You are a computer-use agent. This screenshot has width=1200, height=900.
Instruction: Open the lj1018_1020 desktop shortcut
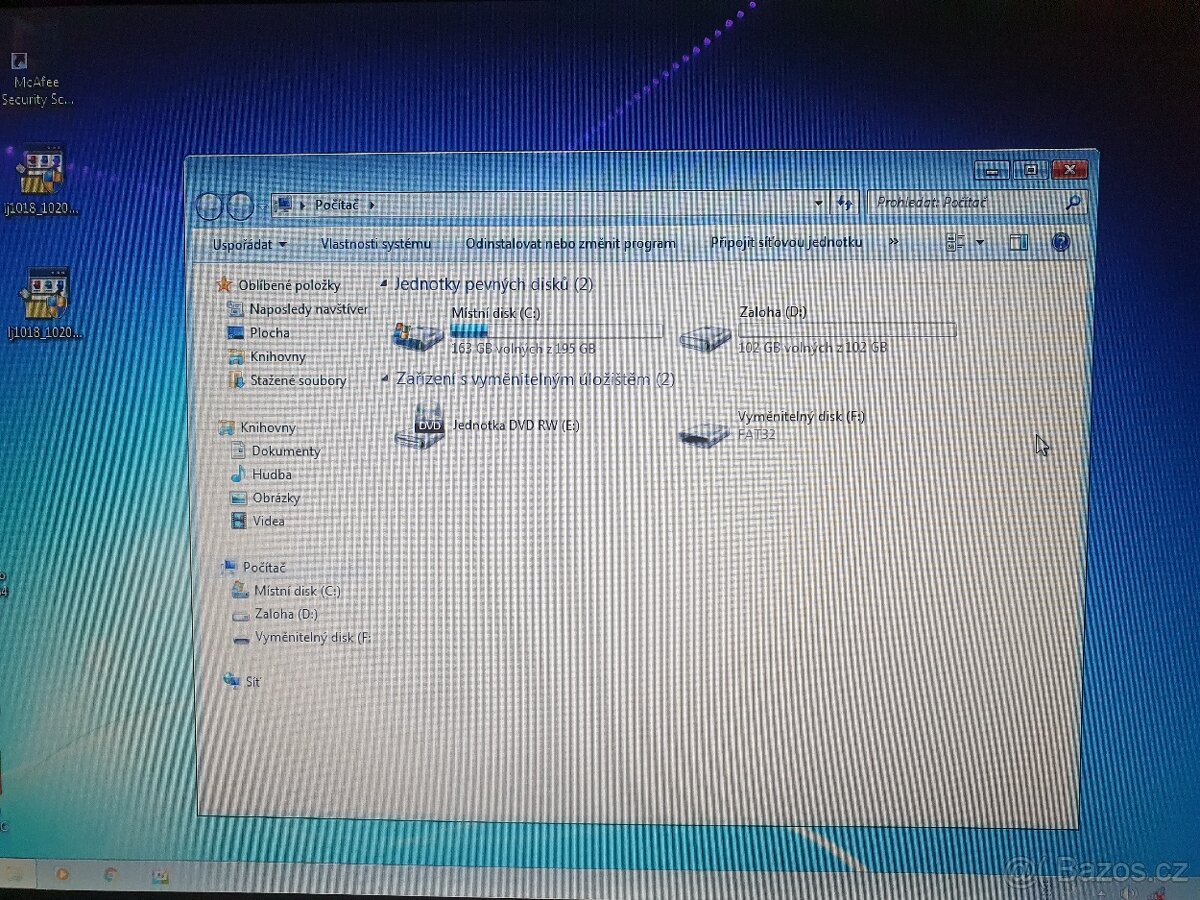tap(40, 170)
